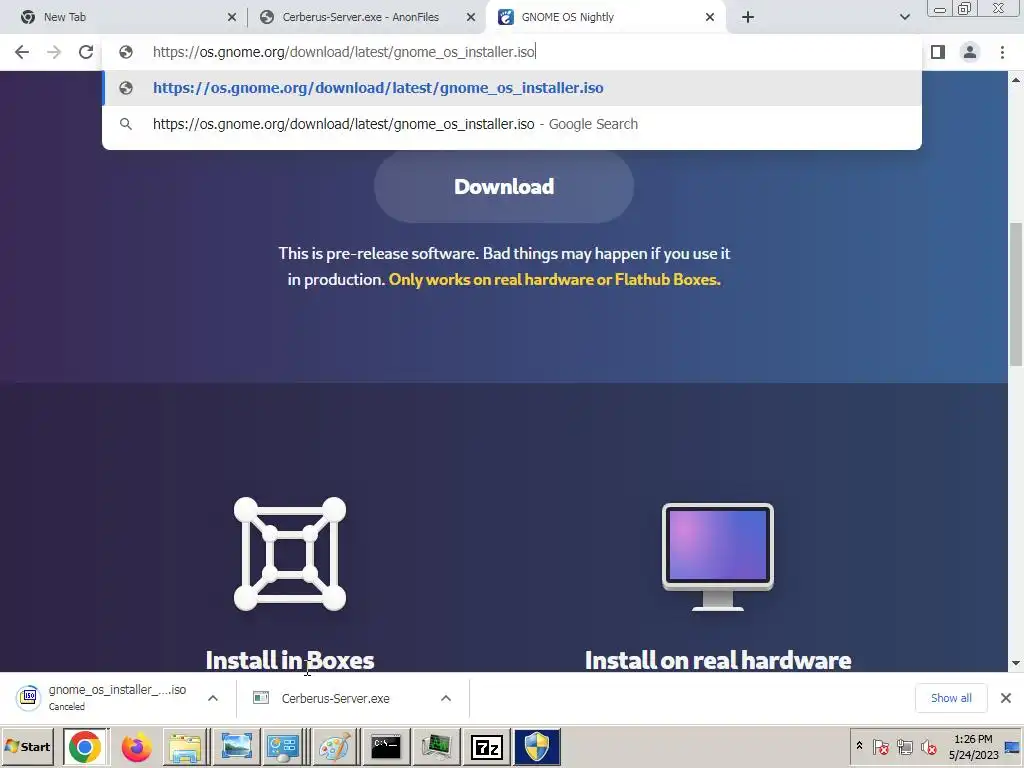Launch Paint from the taskbar palette icon
Screen dimensions: 1024x768
pyautogui.click(x=334, y=746)
